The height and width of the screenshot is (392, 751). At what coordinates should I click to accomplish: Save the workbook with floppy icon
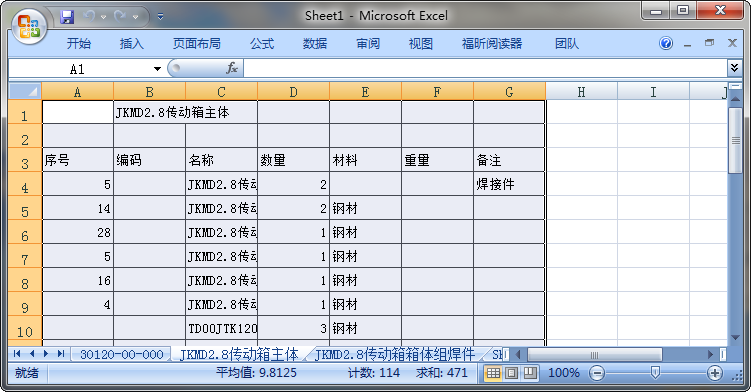(67, 17)
